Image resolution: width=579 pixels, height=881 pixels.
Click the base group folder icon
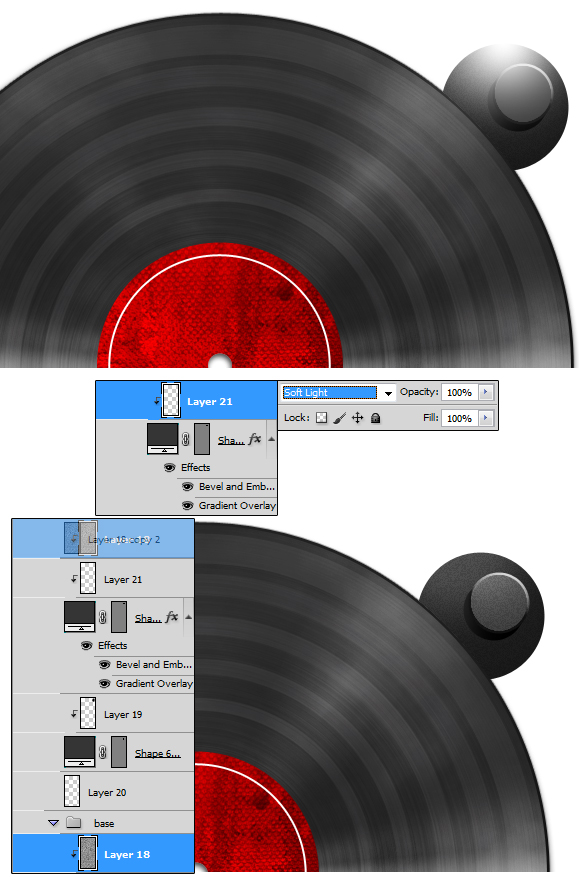[74, 823]
